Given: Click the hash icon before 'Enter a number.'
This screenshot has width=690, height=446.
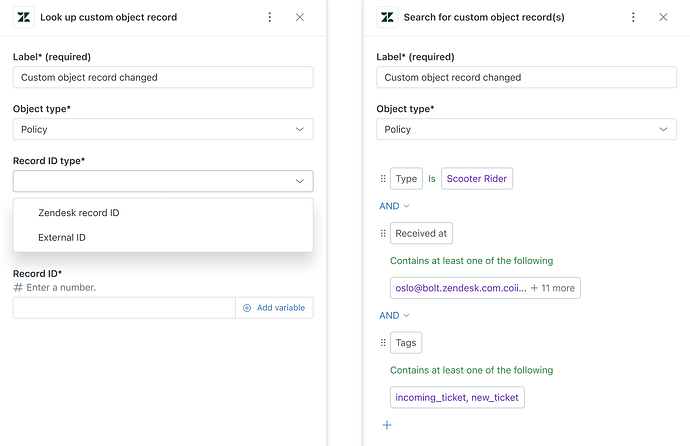Looking at the screenshot, I should click(x=18, y=288).
